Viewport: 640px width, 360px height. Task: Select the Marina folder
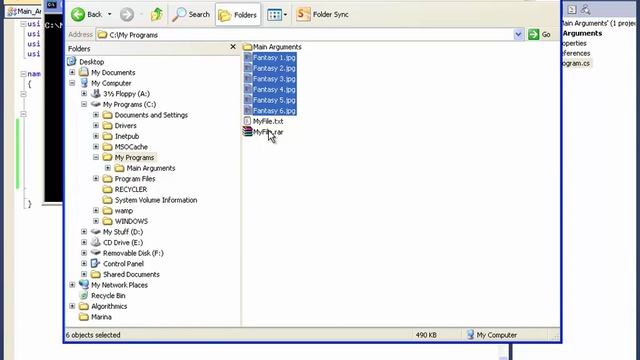(x=101, y=316)
